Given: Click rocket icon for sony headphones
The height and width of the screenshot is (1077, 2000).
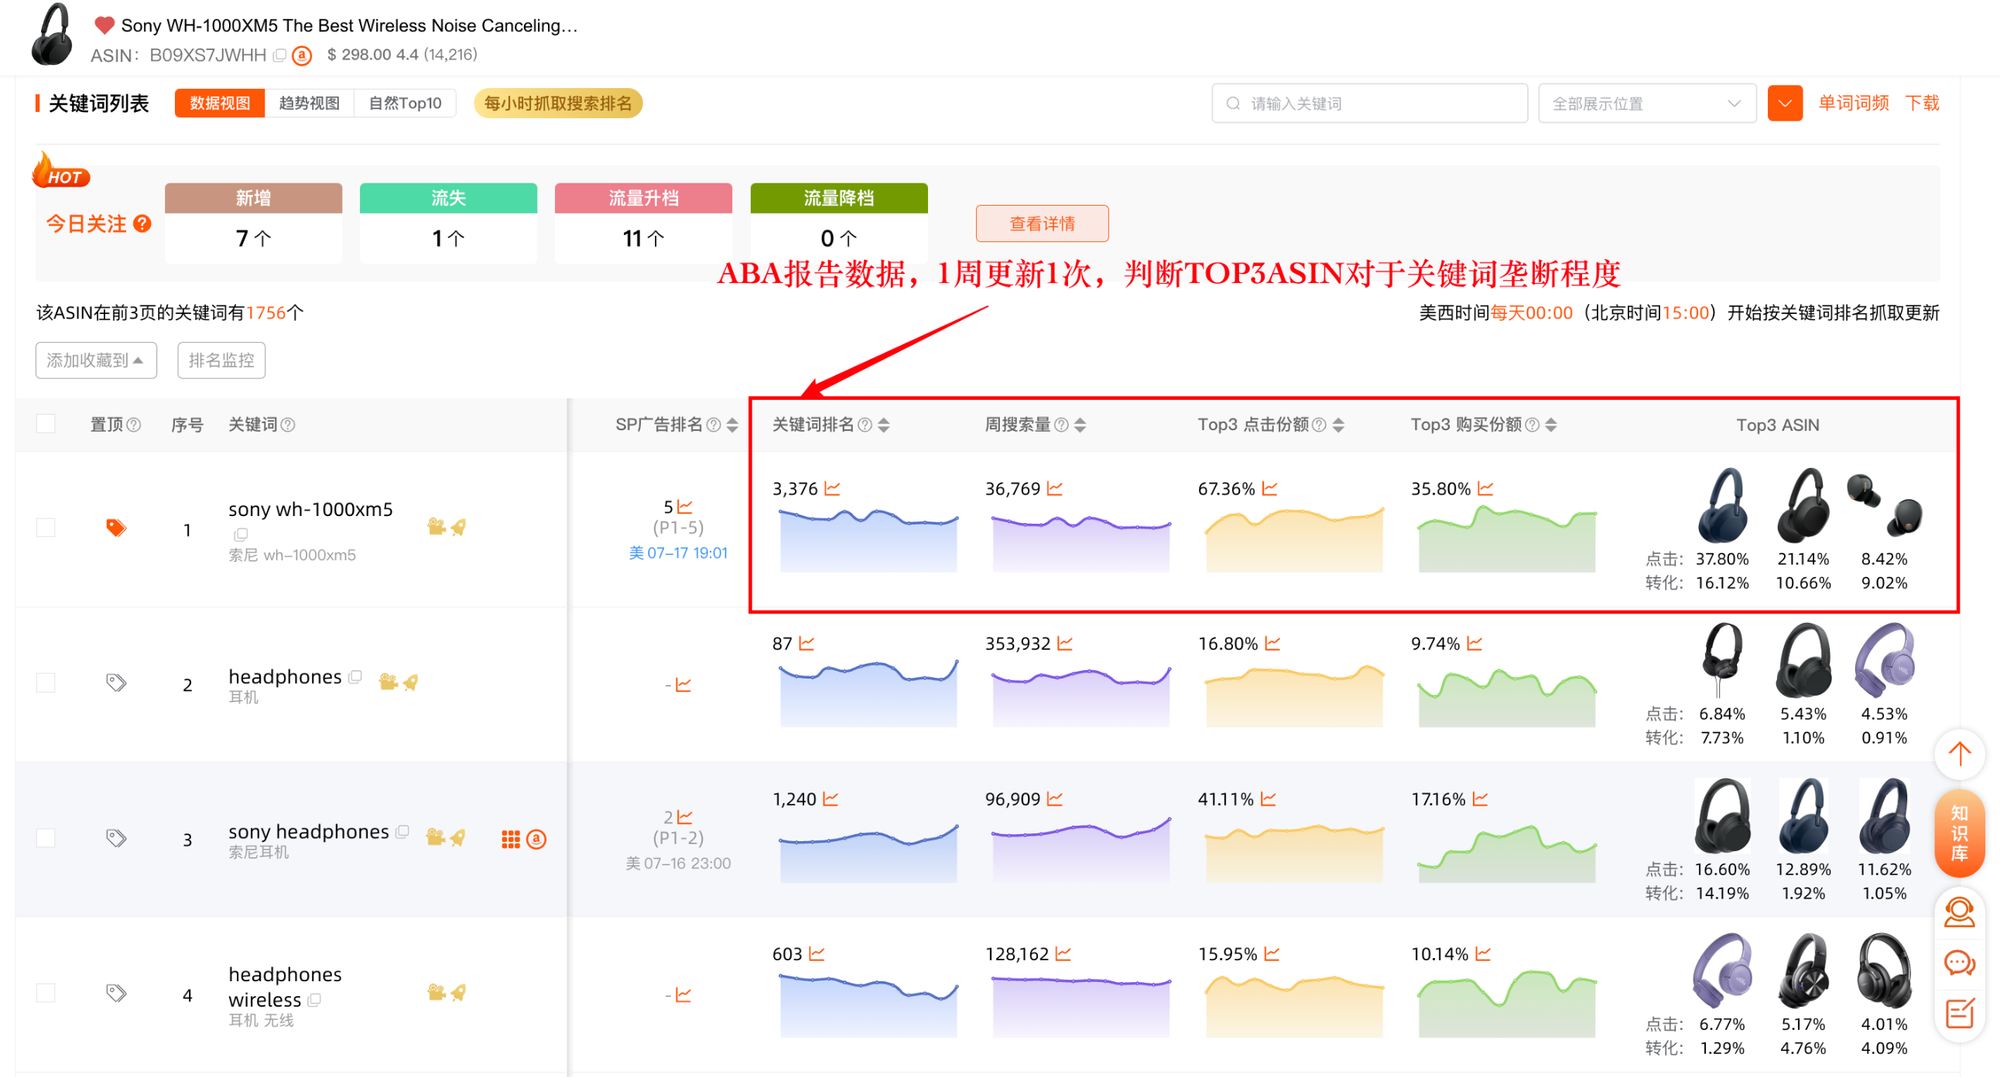Looking at the screenshot, I should click(458, 838).
